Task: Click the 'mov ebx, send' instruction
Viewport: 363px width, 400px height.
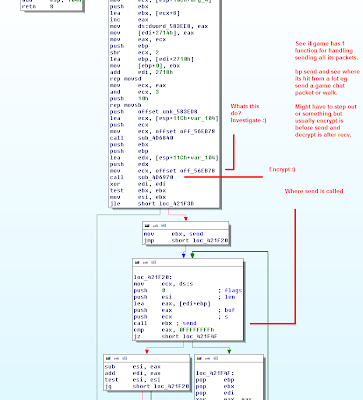Action: click(174, 234)
